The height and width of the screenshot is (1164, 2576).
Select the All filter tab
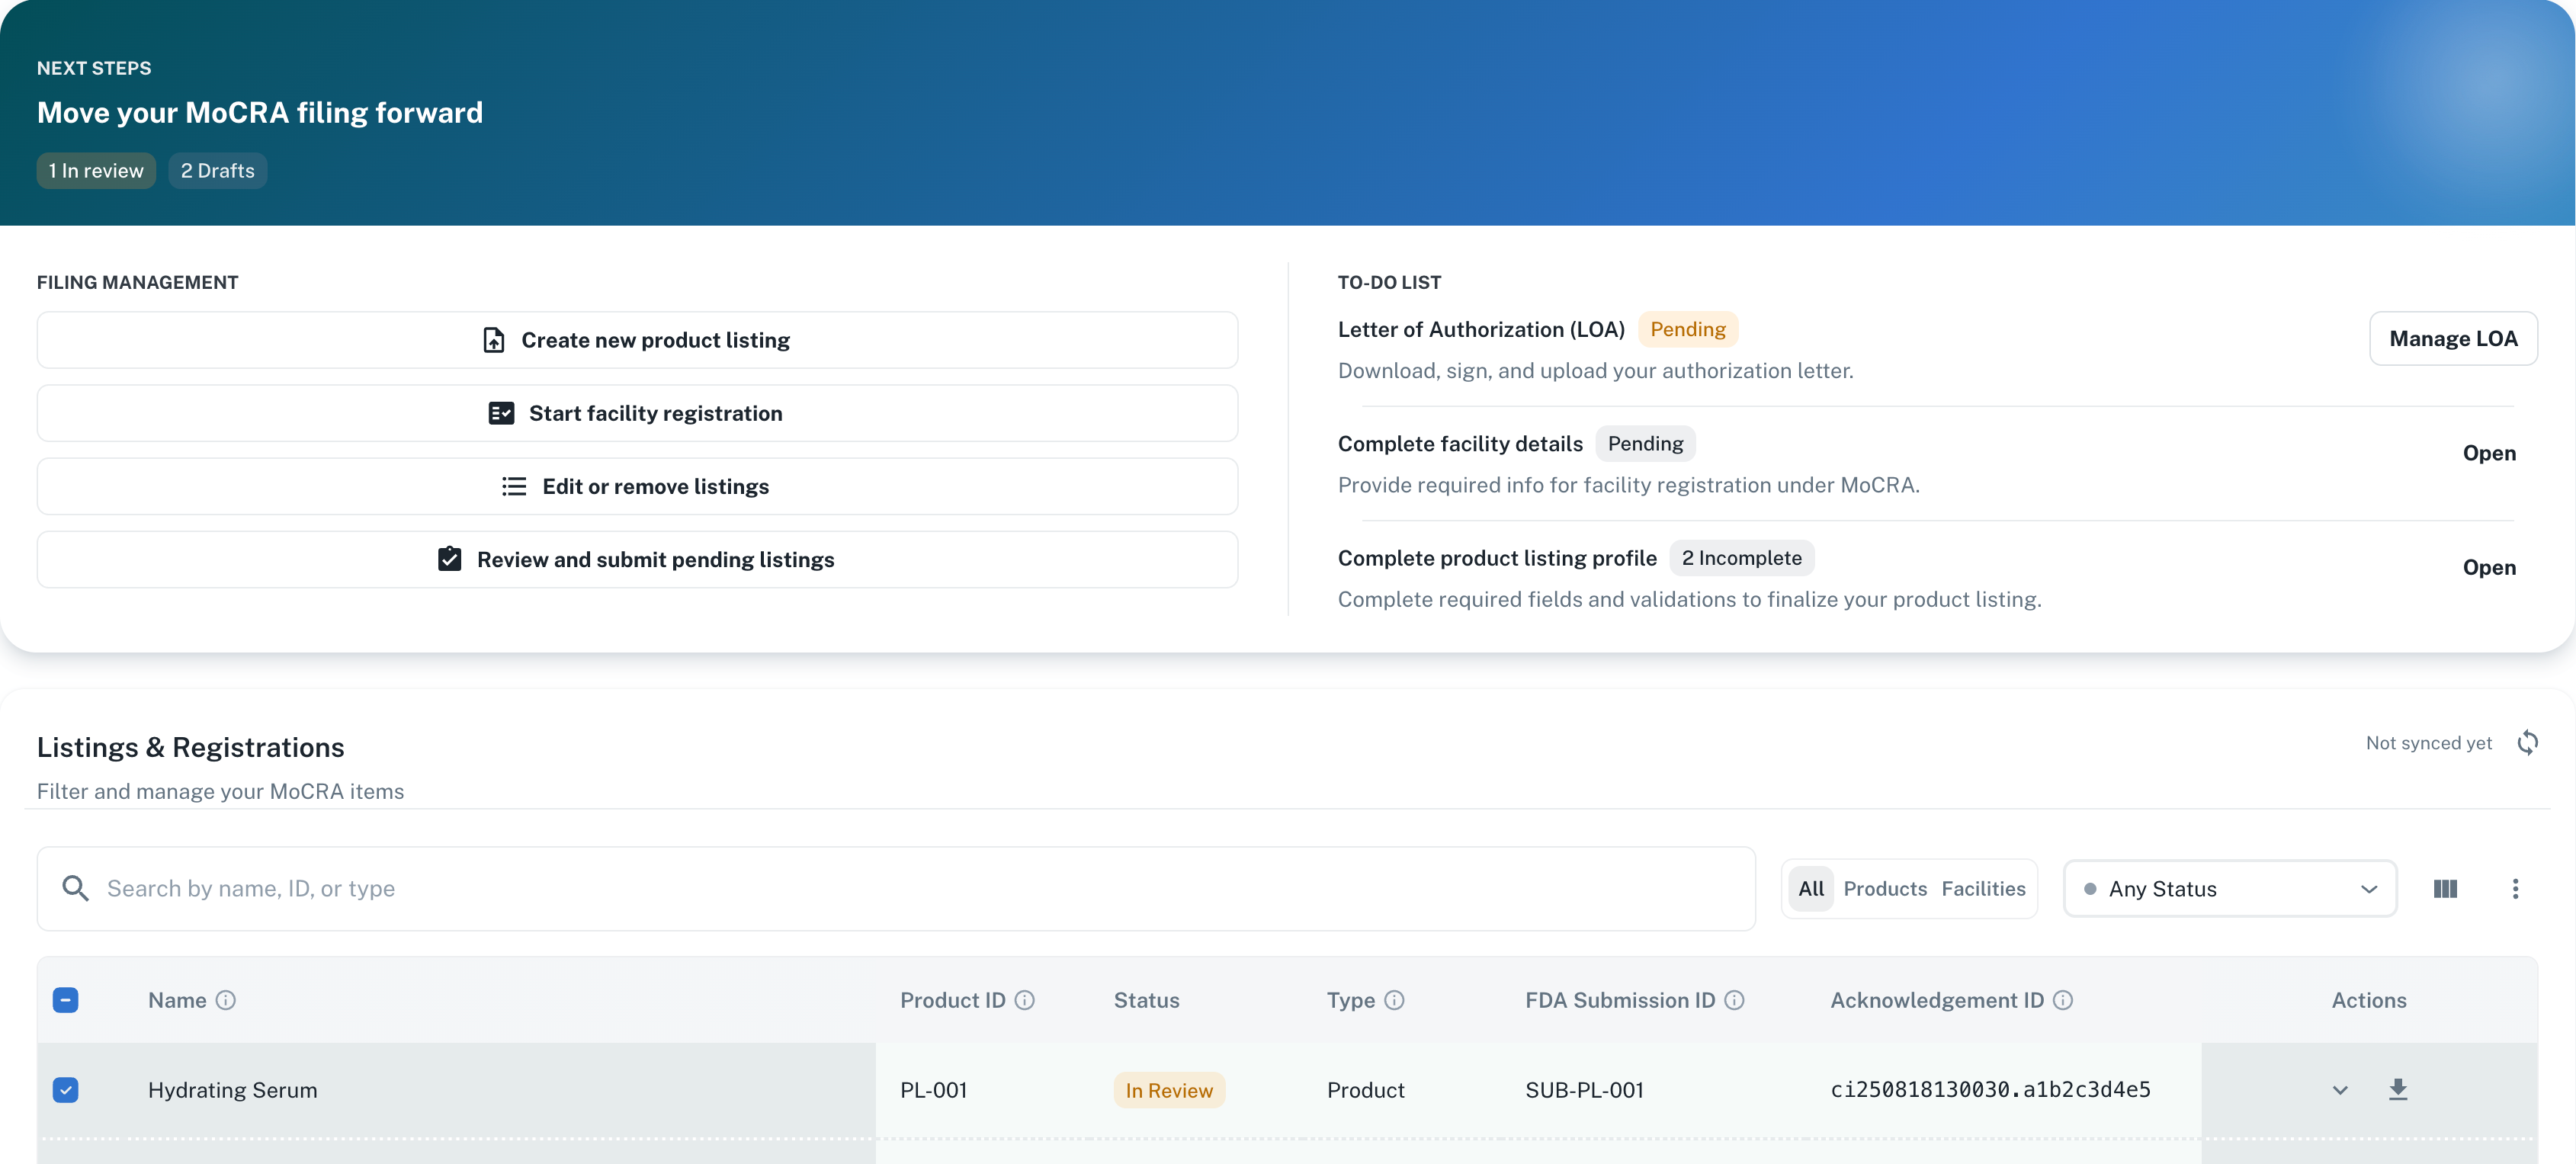click(x=1810, y=888)
